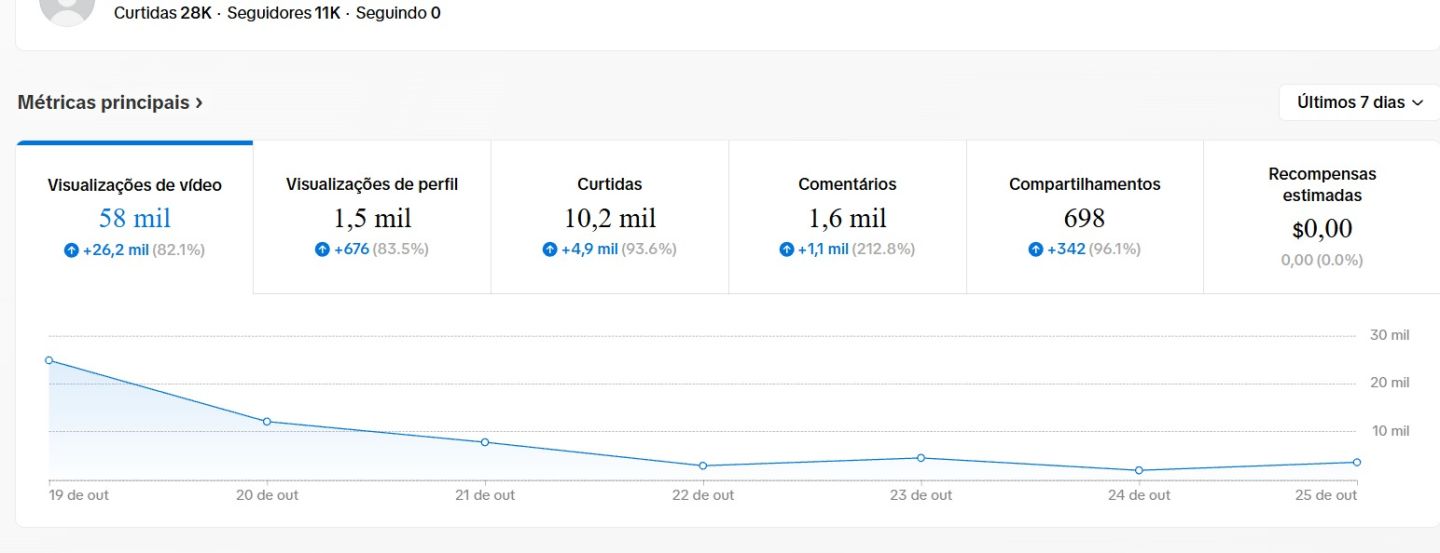Open the Métricas principais section
Image resolution: width=1440 pixels, height=553 pixels.
[110, 102]
